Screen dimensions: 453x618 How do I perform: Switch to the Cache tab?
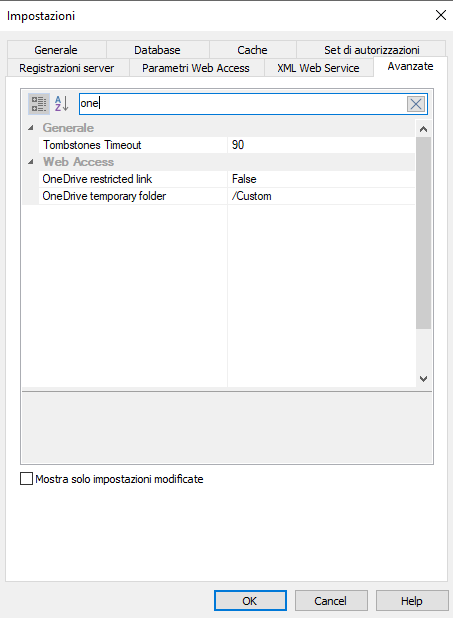(252, 50)
